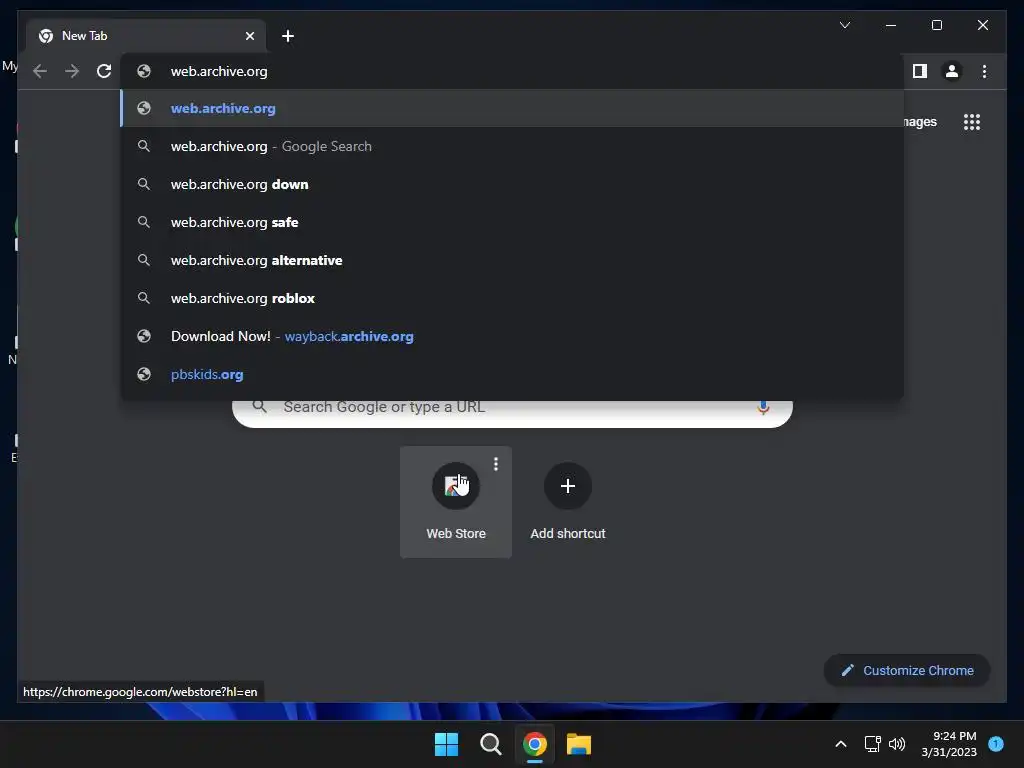
Task: Open File Explorer from the taskbar
Action: coord(579,744)
